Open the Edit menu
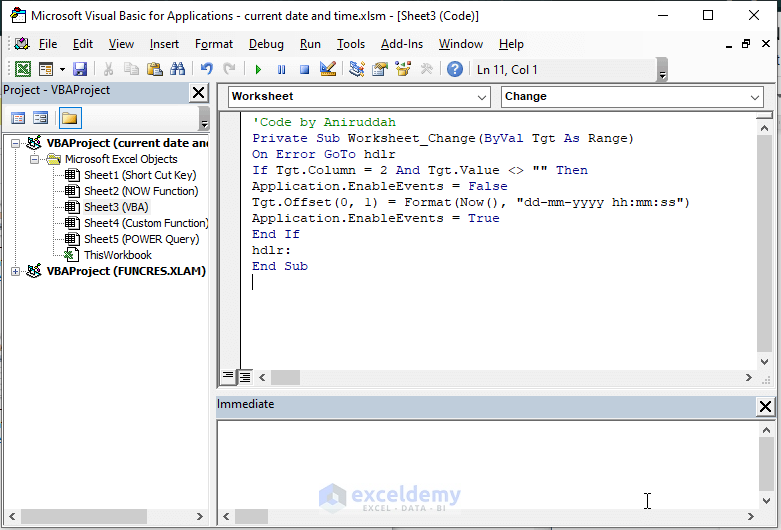Viewport: 781px width, 530px height. (83, 44)
